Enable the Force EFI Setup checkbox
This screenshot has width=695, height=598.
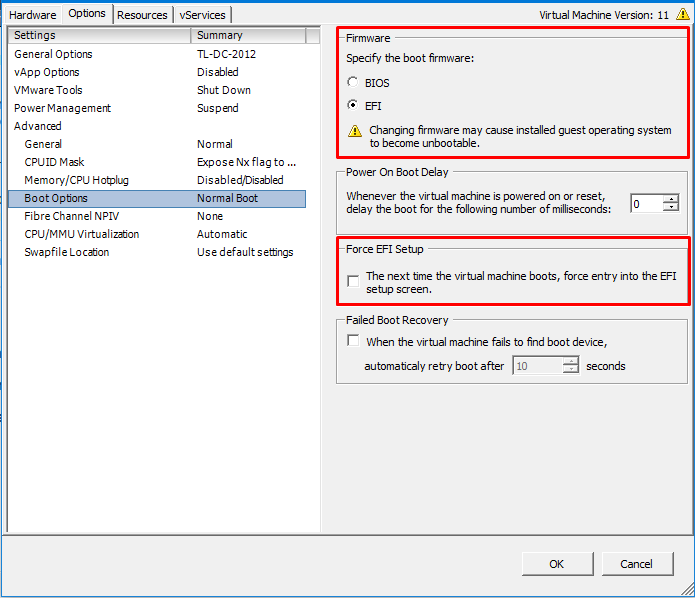tap(353, 281)
